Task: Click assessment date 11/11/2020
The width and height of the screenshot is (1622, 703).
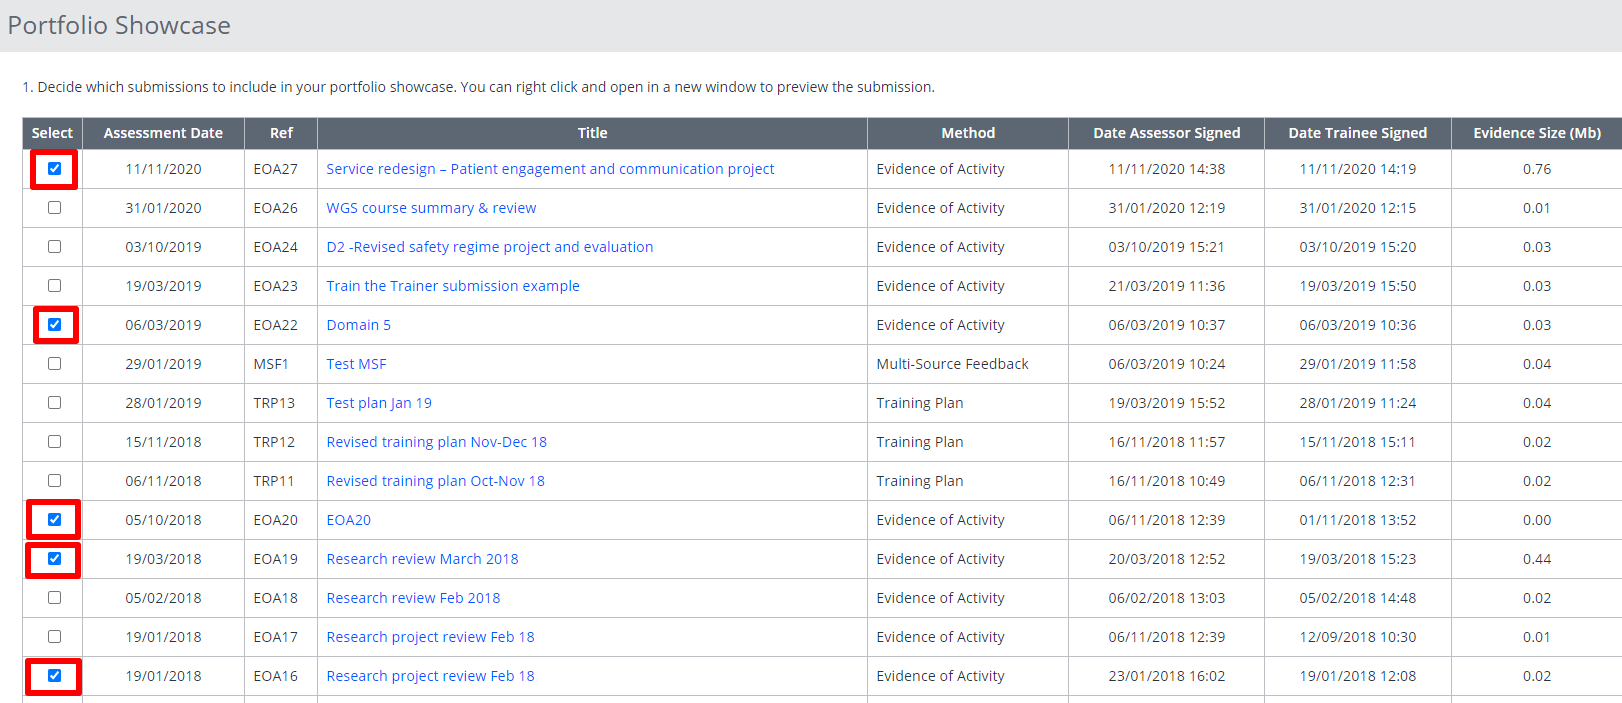Action: pos(163,169)
